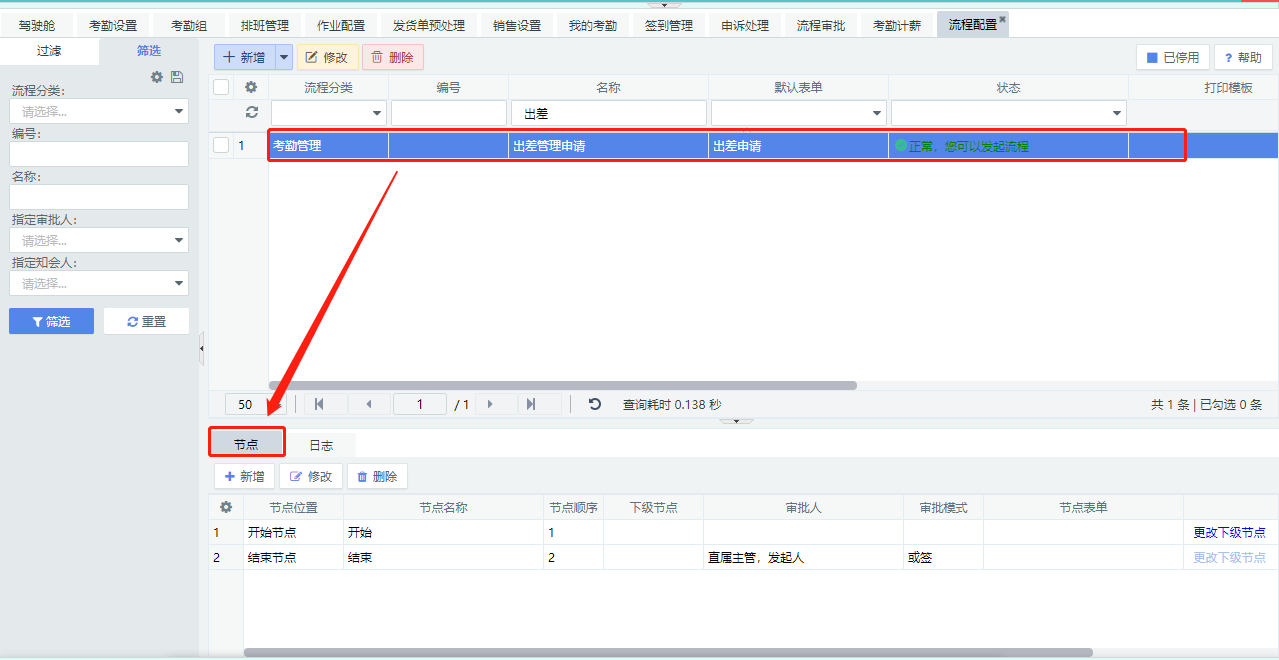This screenshot has height=660, width=1279.
Task: Switch to the 排班管理 tab
Action: tap(265, 25)
